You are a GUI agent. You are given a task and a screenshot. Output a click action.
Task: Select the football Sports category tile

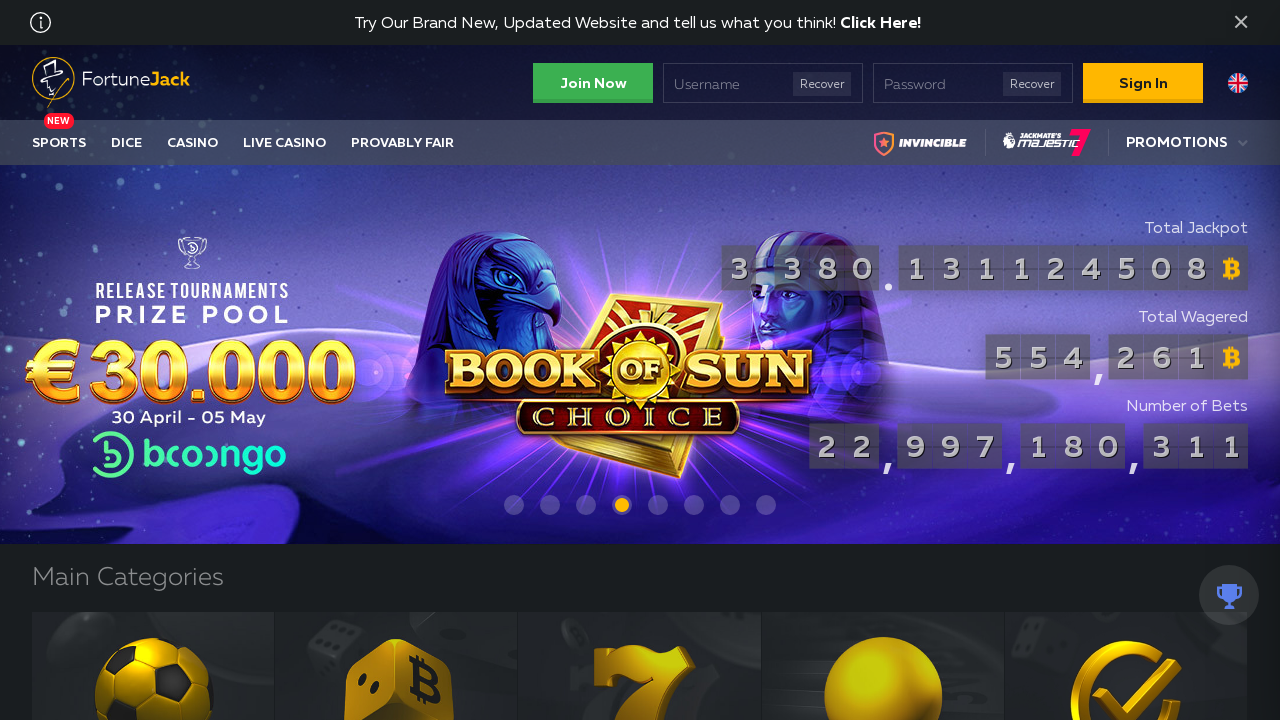(153, 666)
